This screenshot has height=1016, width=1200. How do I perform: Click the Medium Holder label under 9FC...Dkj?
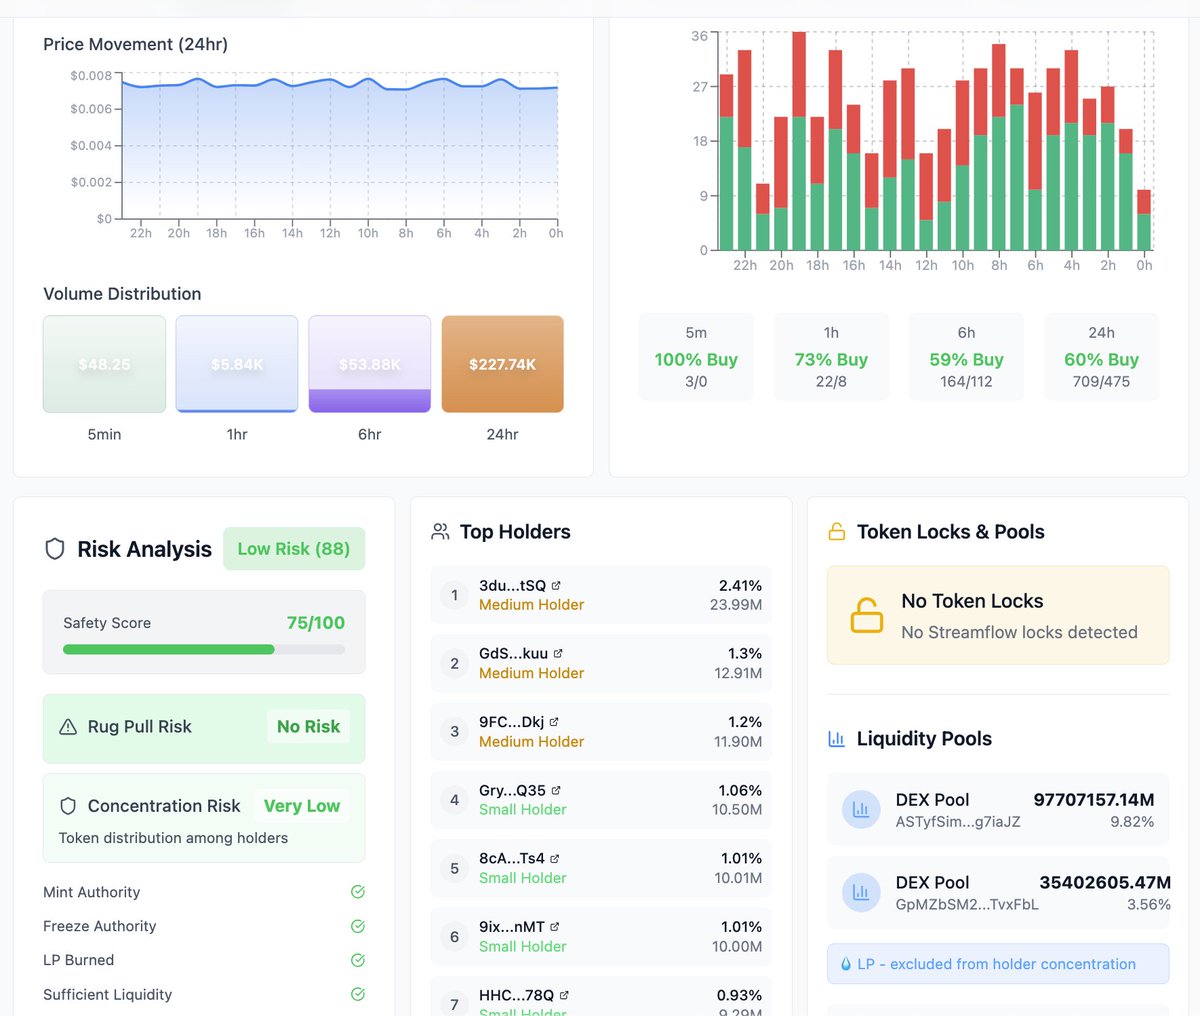[x=531, y=742]
